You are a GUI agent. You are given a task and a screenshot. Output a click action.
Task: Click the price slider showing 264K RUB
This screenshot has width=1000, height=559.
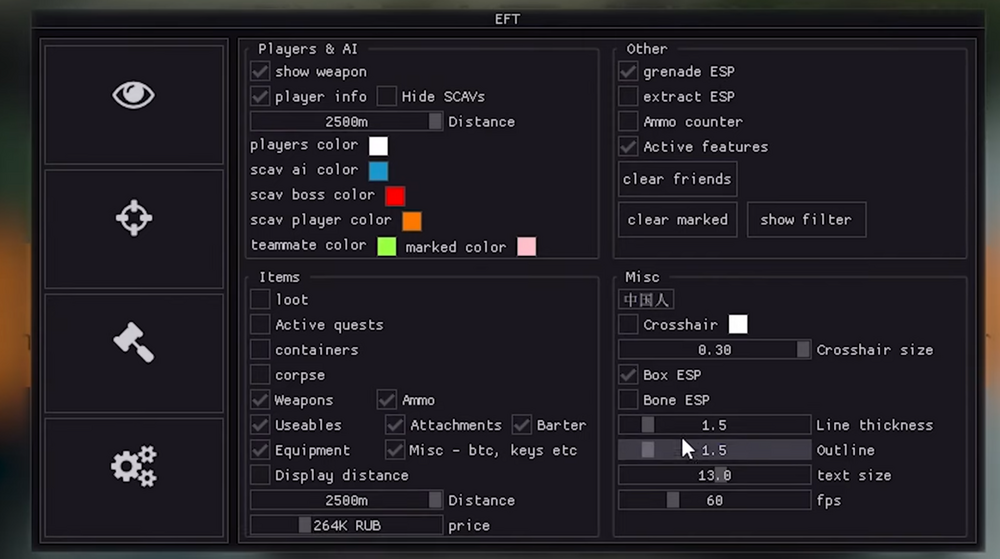click(346, 525)
